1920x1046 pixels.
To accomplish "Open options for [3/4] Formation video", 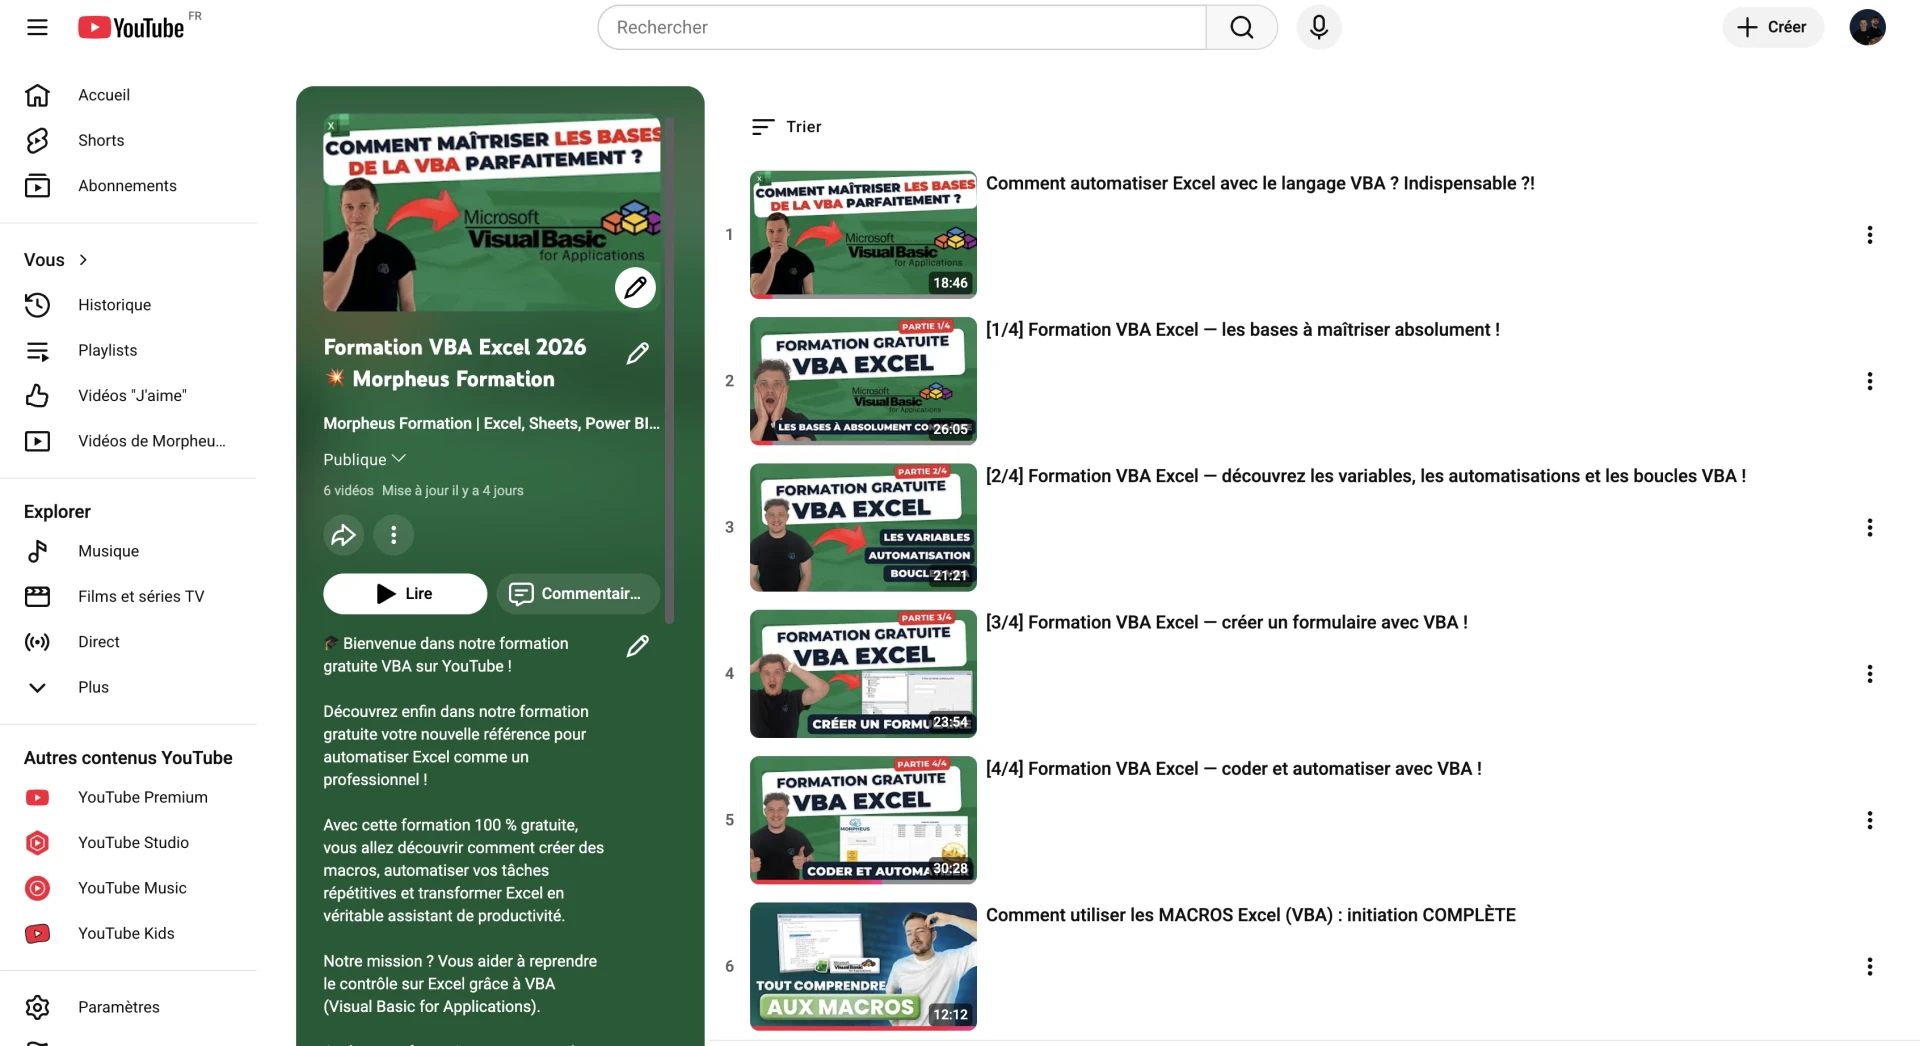I will click(x=1869, y=674).
